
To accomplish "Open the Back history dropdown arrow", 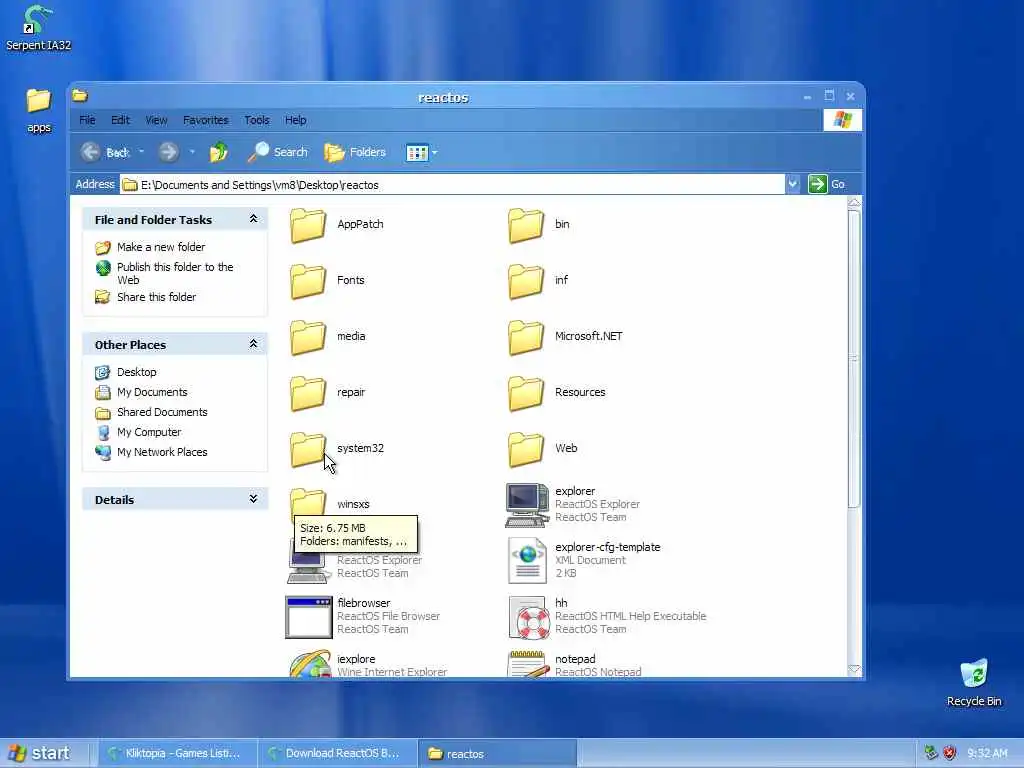I will tap(141, 152).
